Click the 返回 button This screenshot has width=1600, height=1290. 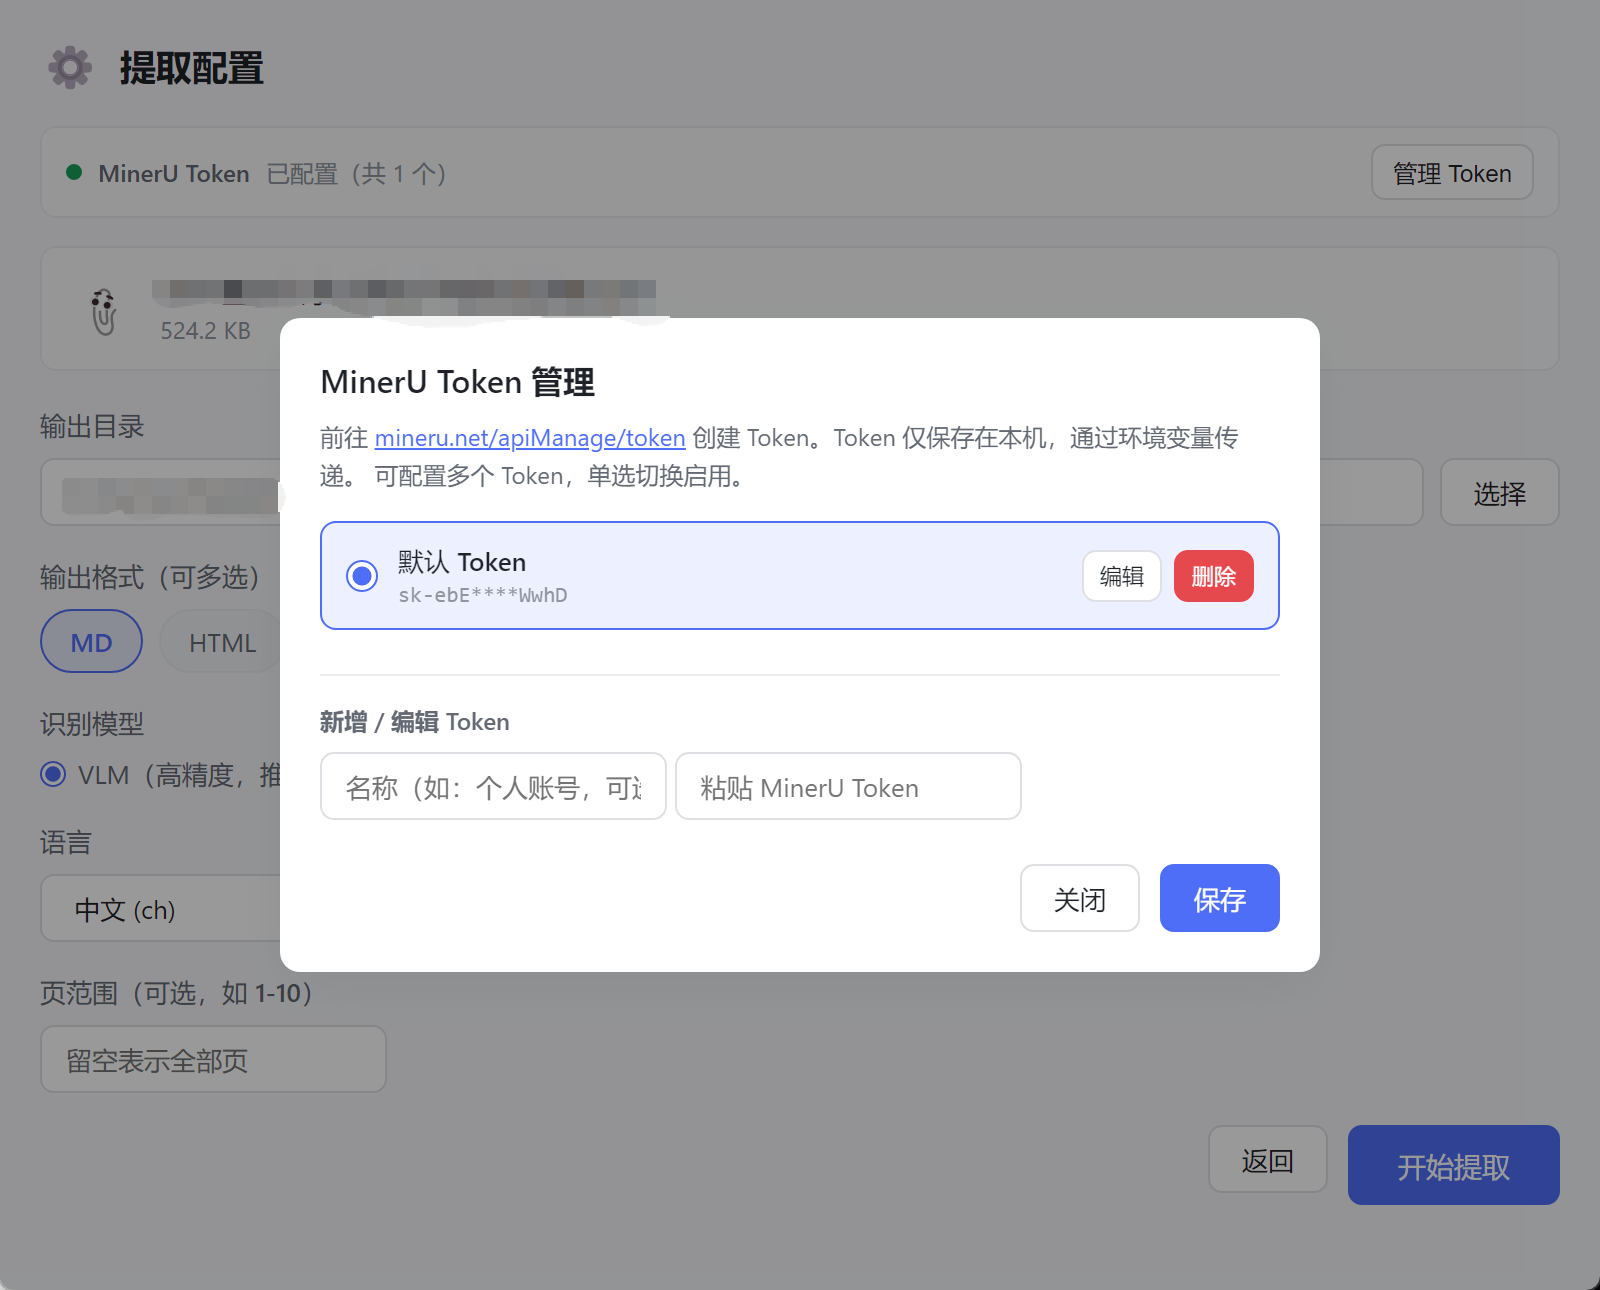(x=1267, y=1160)
